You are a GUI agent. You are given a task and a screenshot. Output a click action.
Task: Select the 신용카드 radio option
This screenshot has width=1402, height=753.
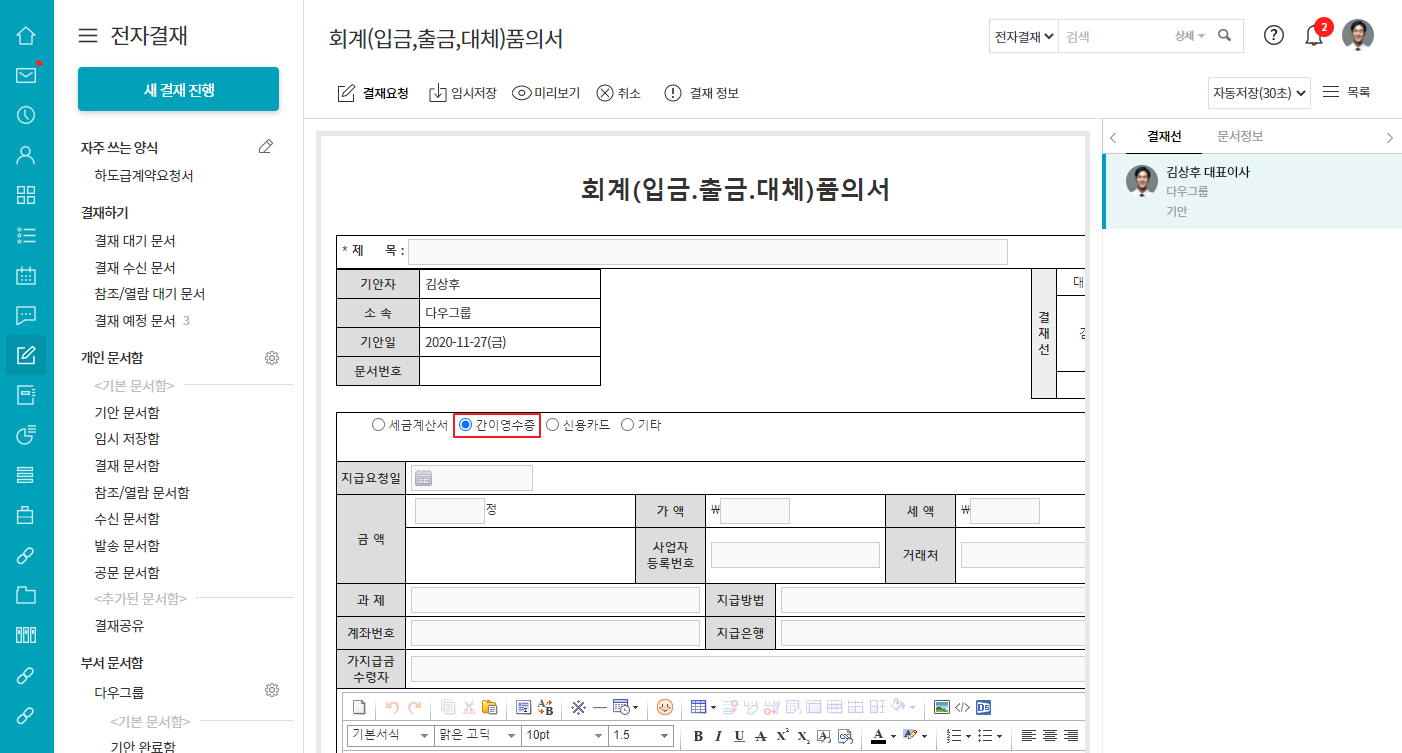[x=552, y=425]
